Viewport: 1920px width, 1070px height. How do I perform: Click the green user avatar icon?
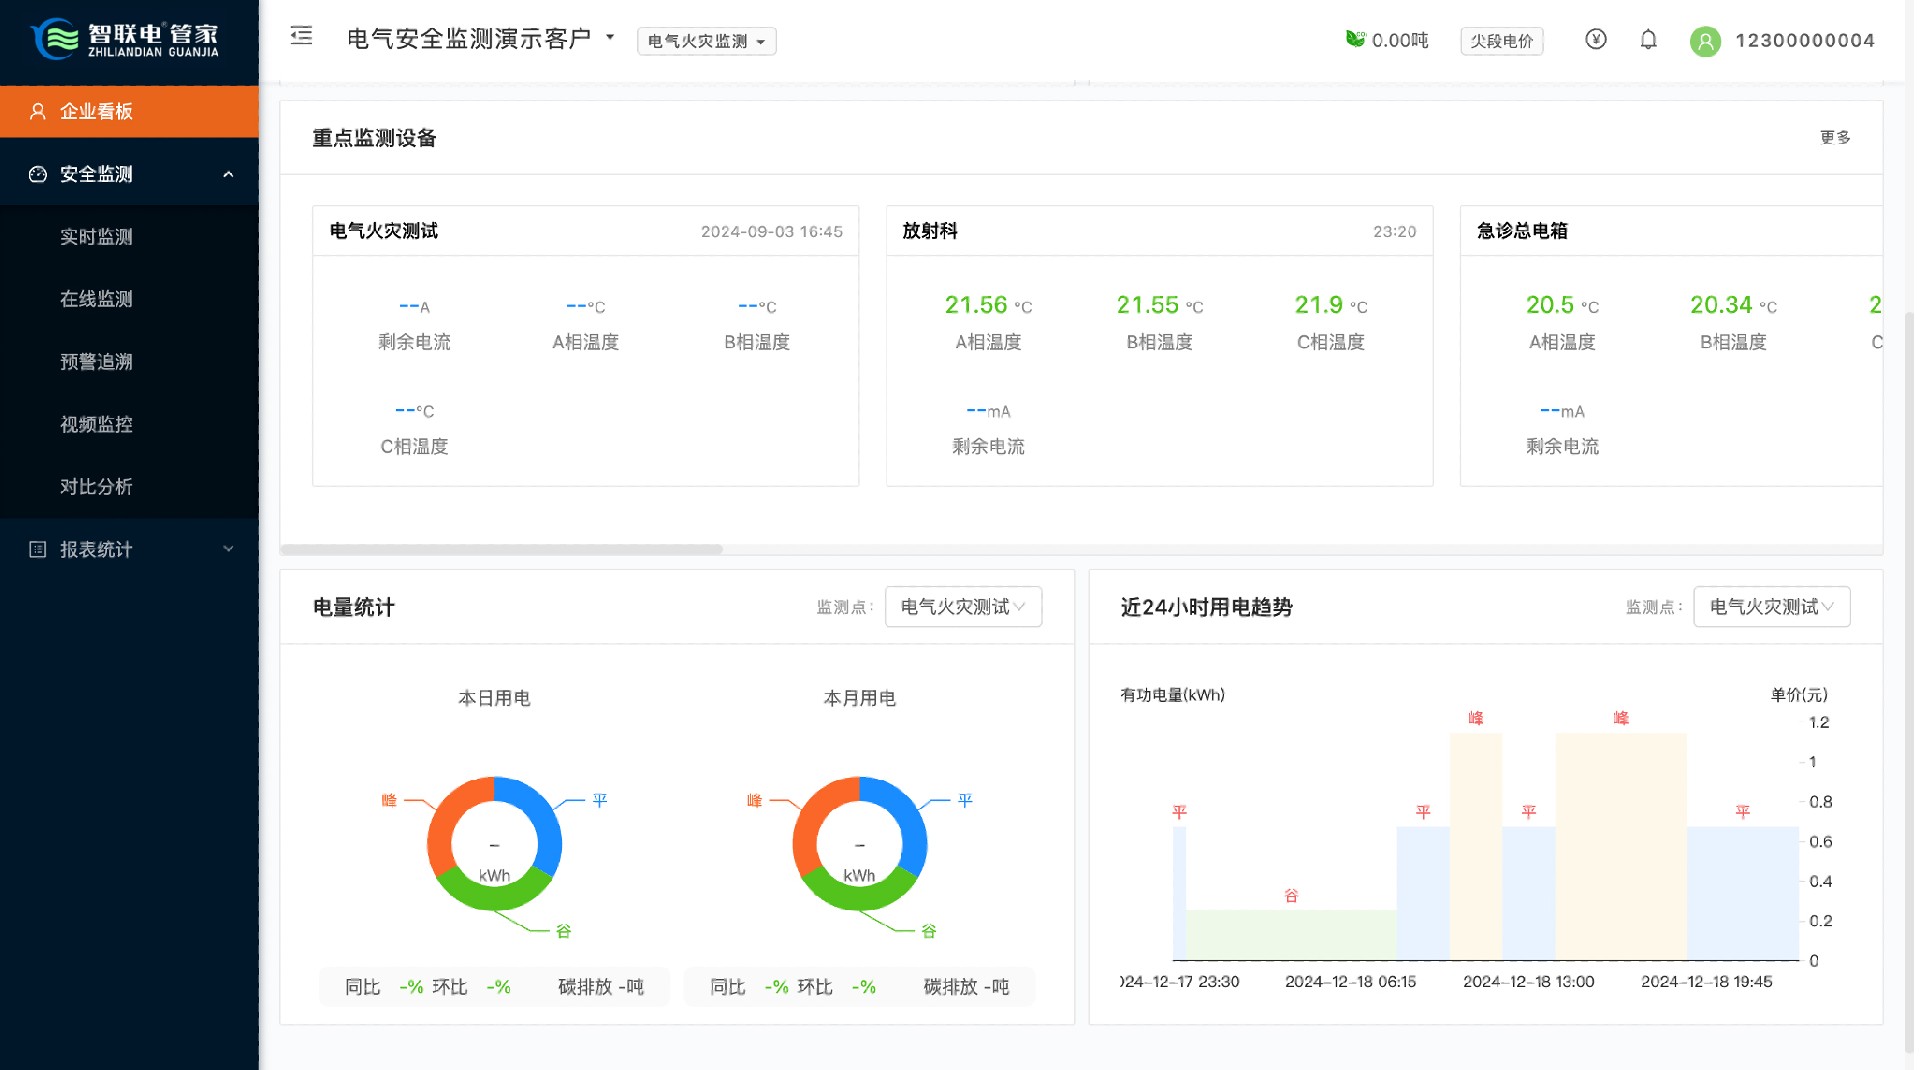click(x=1704, y=41)
